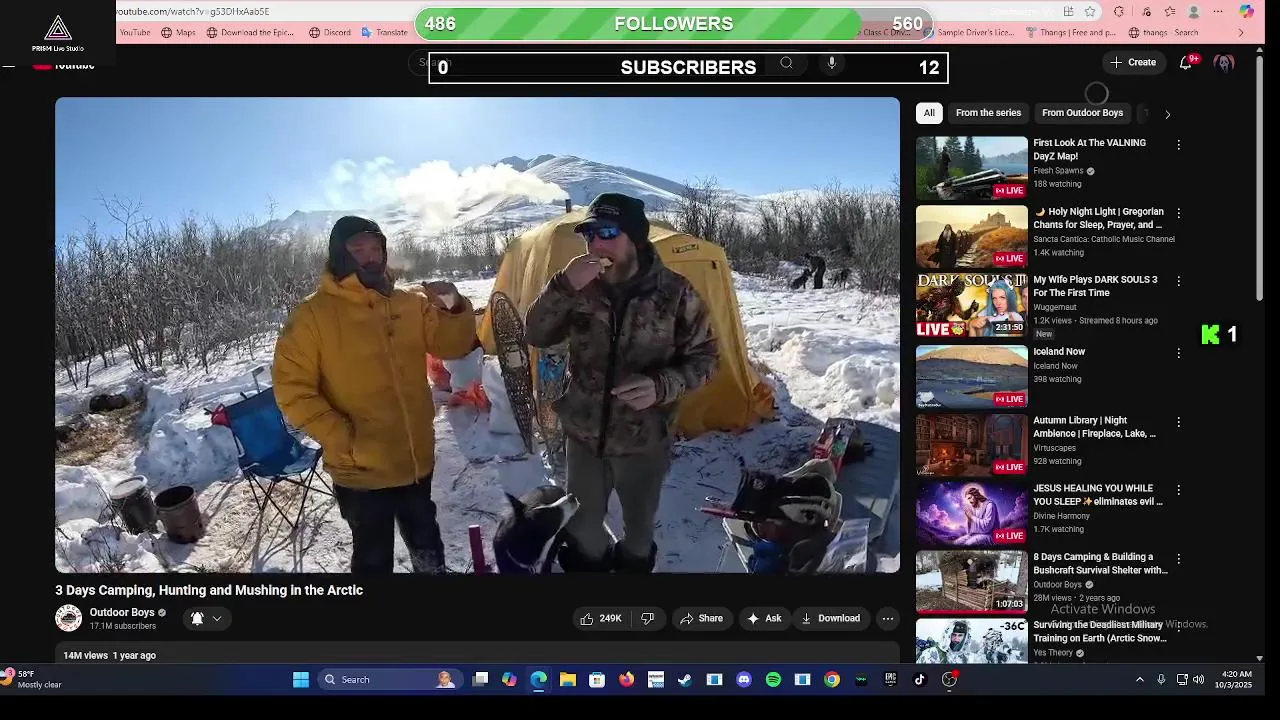Open Steam from the taskbar

[x=685, y=680]
